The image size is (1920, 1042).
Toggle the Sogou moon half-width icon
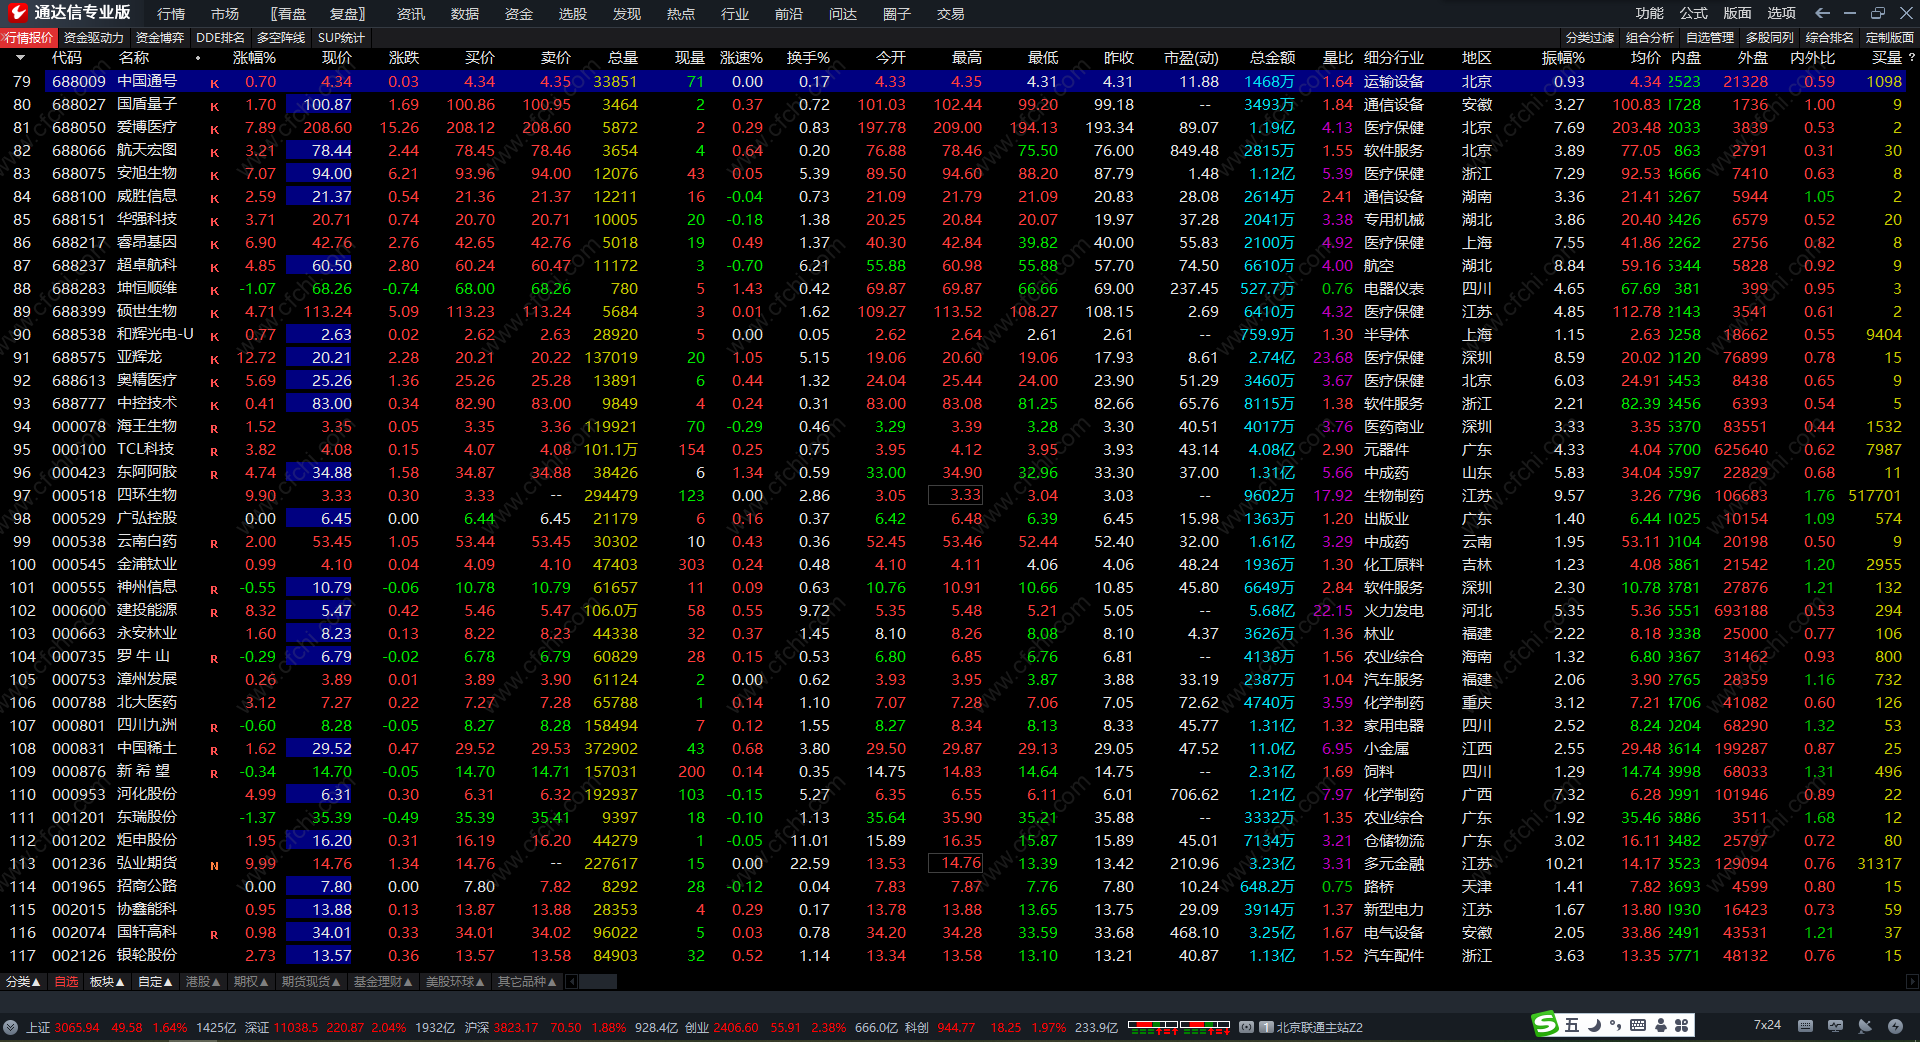(1594, 1025)
